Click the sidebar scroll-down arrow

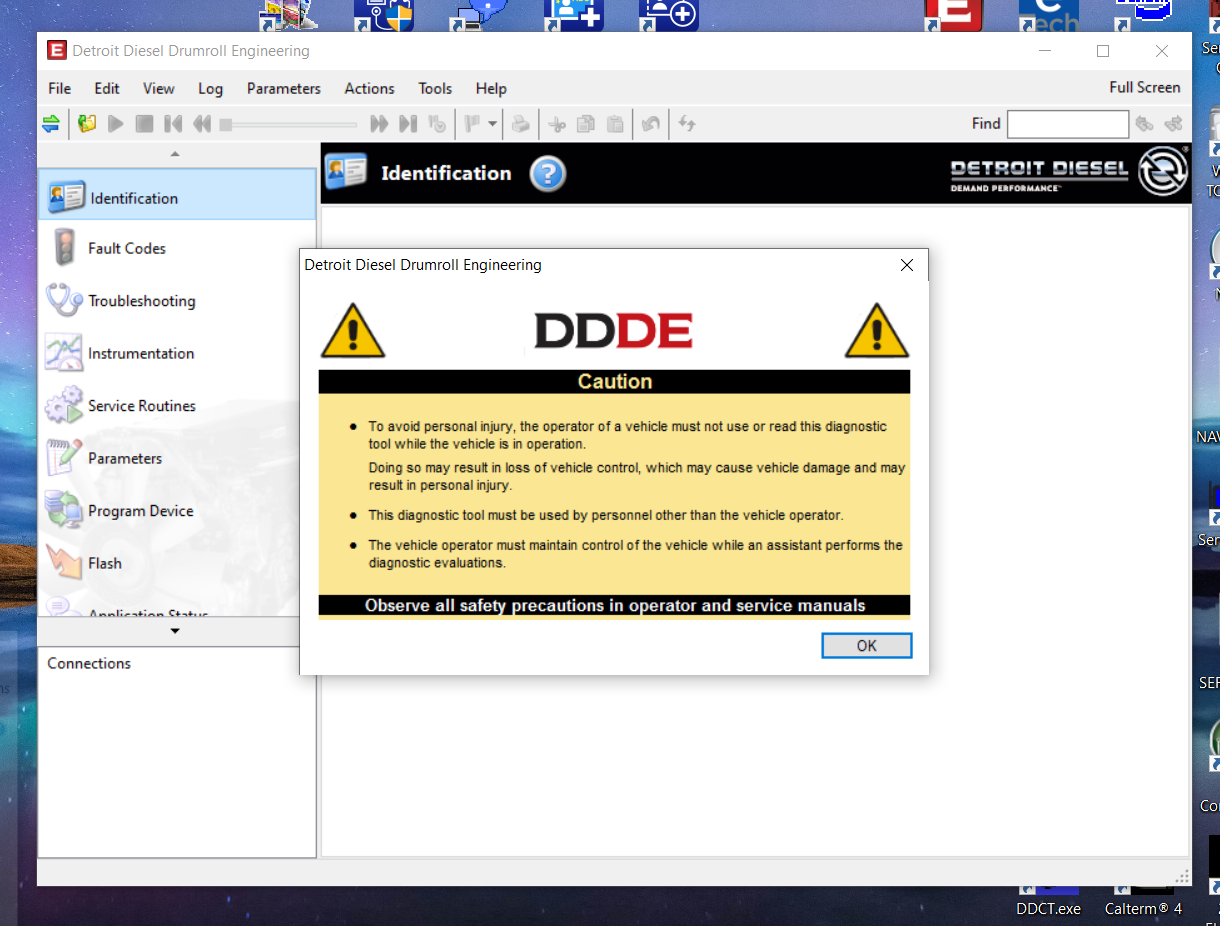176,630
